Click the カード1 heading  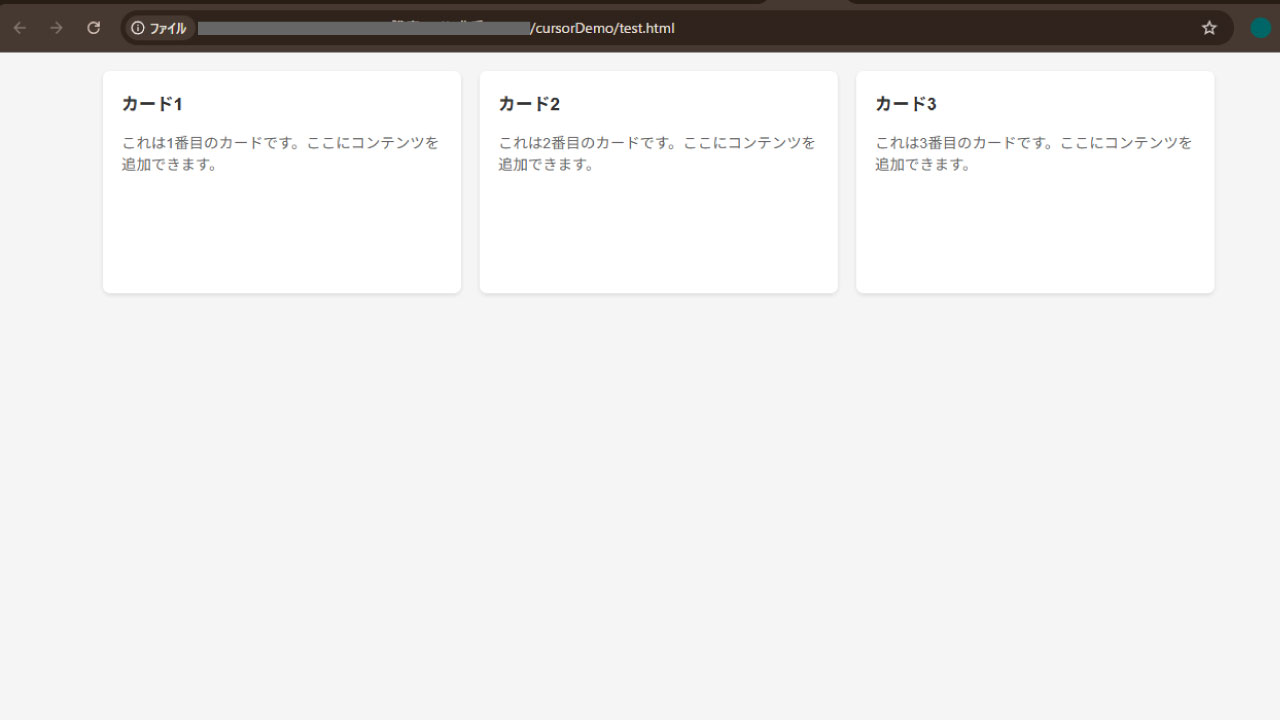(x=152, y=104)
